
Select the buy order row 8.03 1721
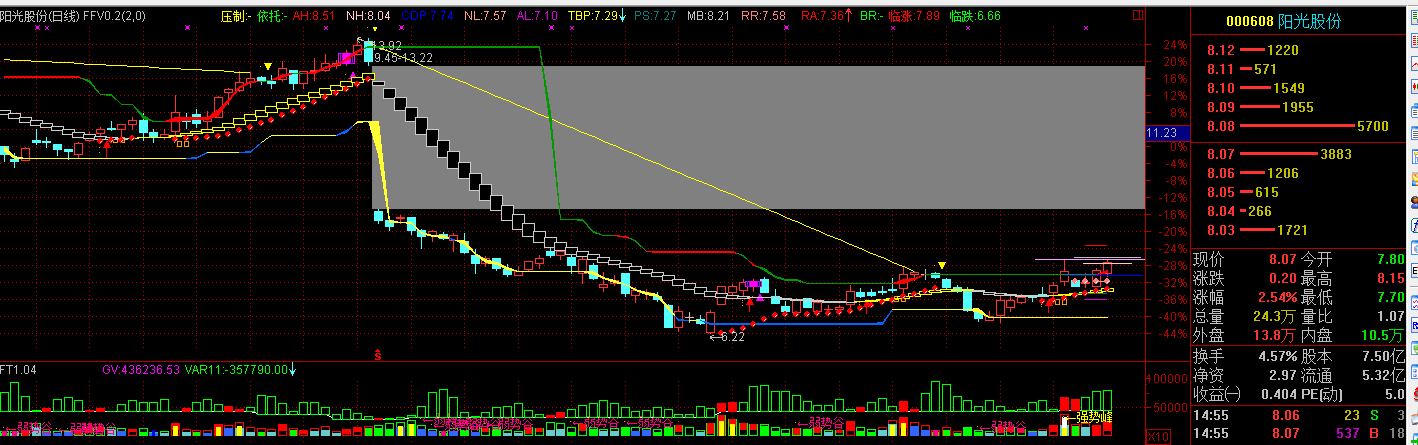[x=1299, y=230]
